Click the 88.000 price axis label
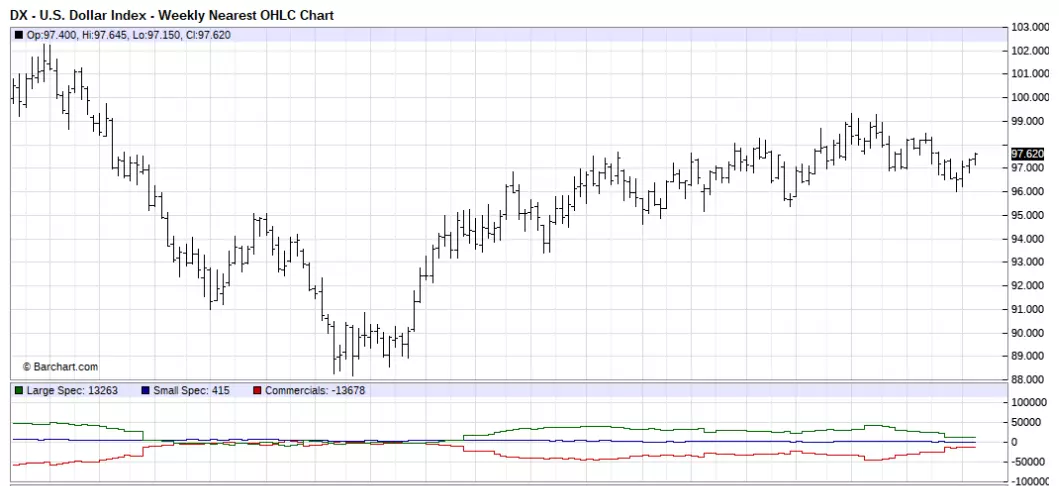The height and width of the screenshot is (486, 1059). pyautogui.click(x=1030, y=379)
